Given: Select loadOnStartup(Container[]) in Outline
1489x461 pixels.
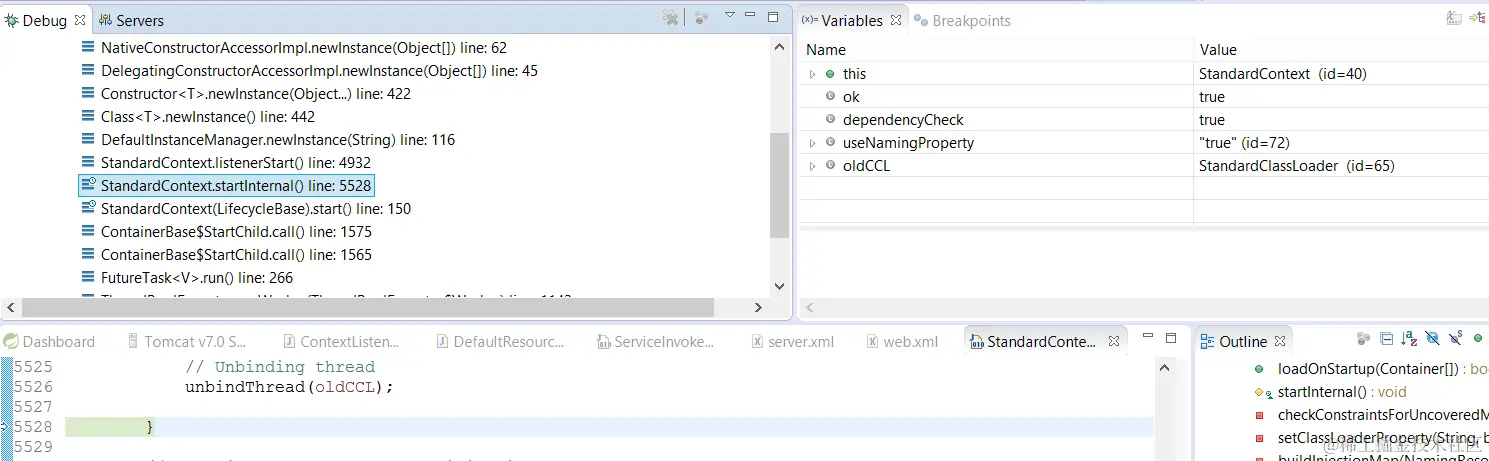Looking at the screenshot, I should click(x=1372, y=369).
